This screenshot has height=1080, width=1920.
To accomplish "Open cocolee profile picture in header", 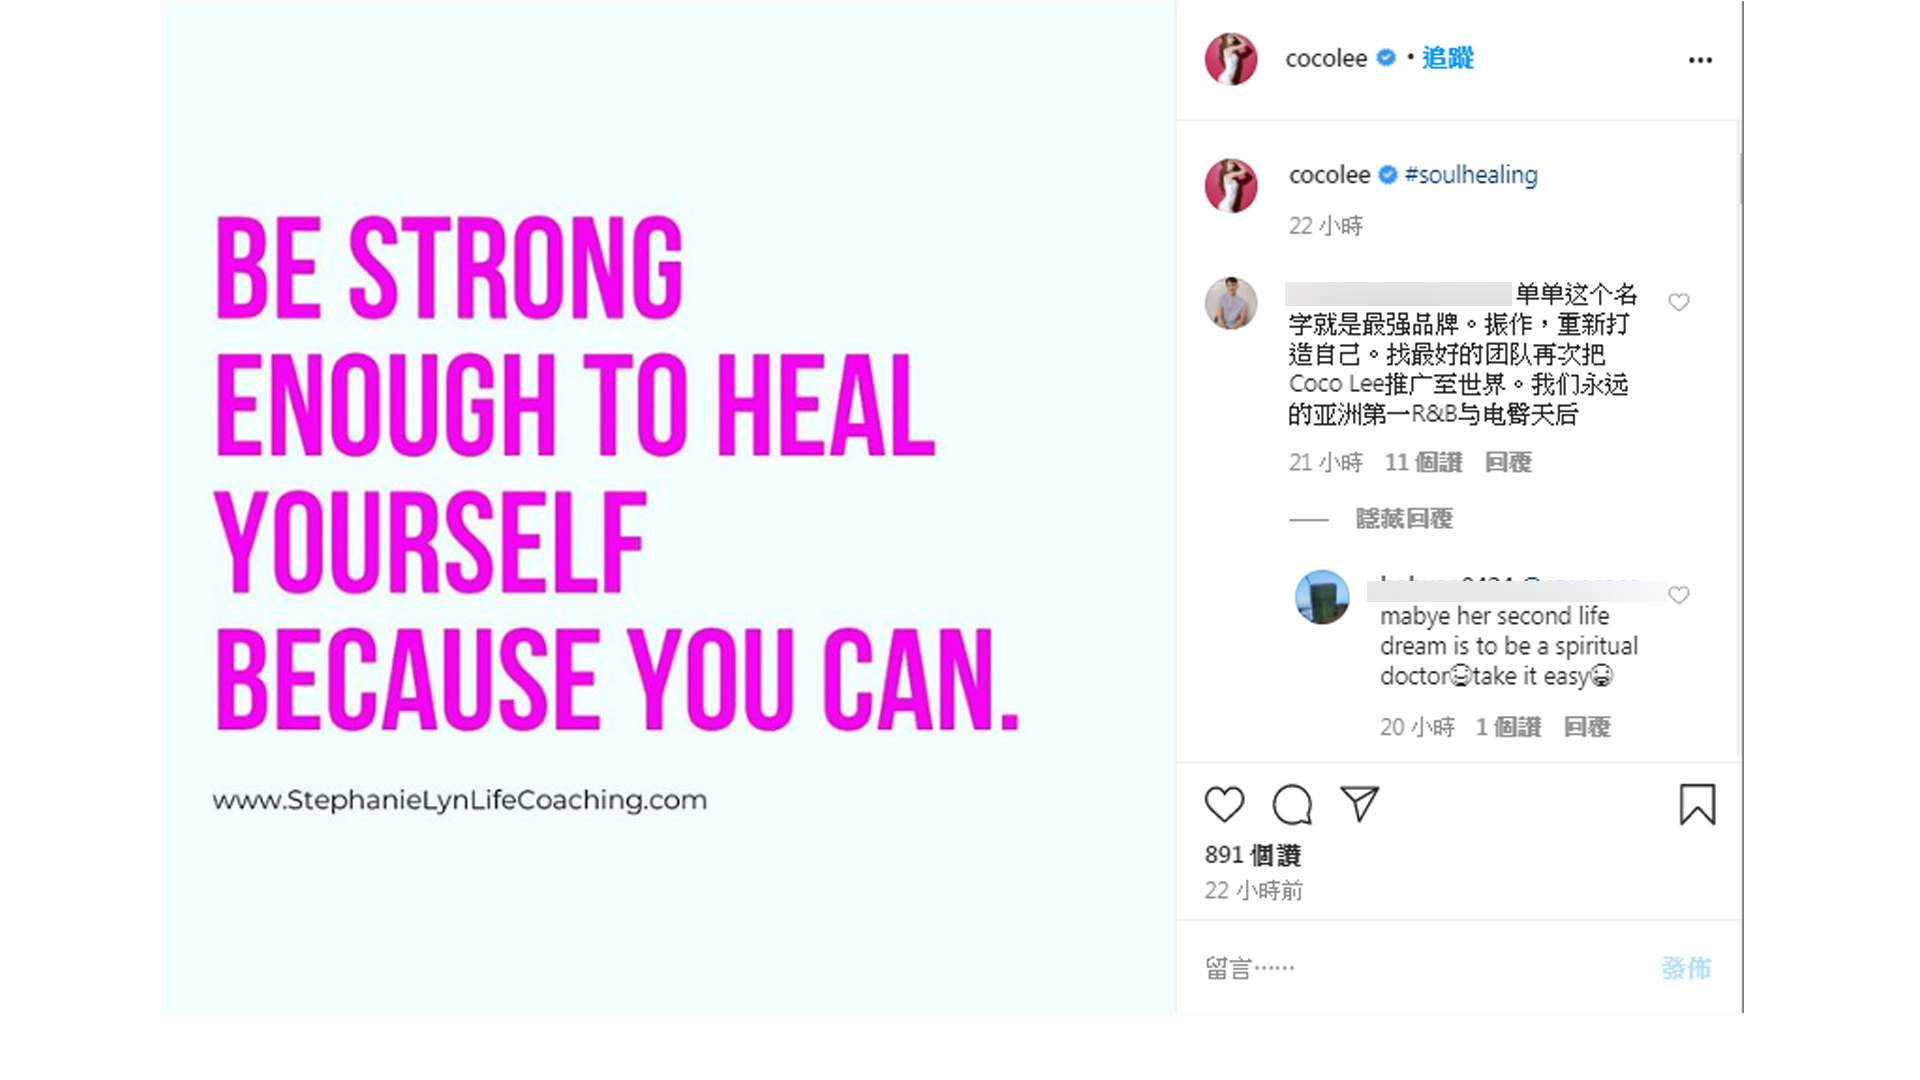I will 1231,59.
